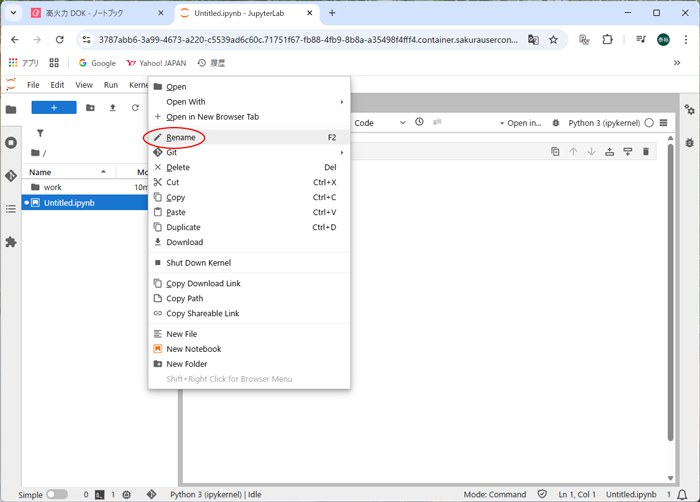Viewport: 700px width, 502px height.
Task: Choose Duplicate in the context menu
Action: [249, 227]
